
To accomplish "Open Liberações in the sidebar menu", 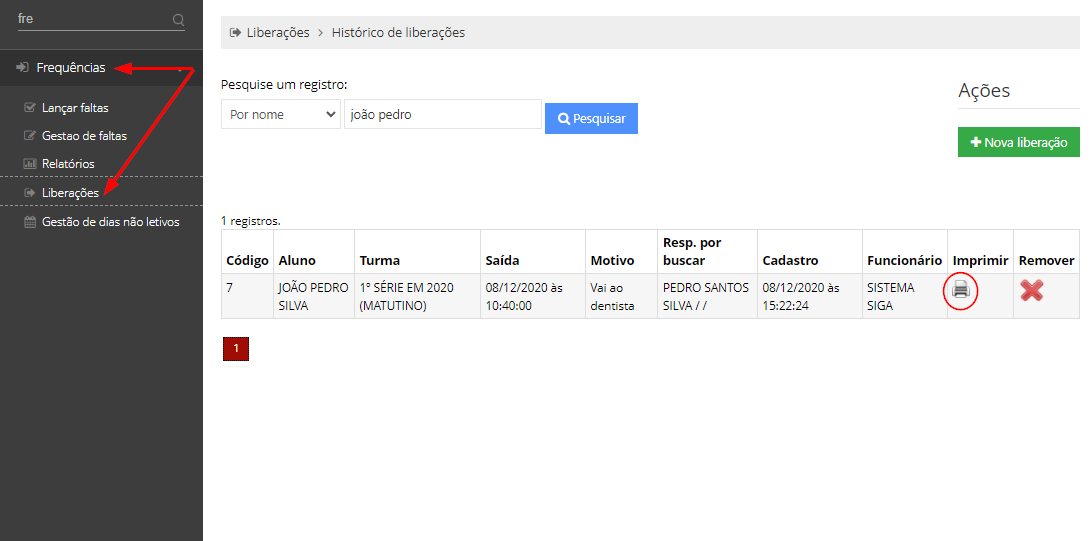I will coord(70,193).
